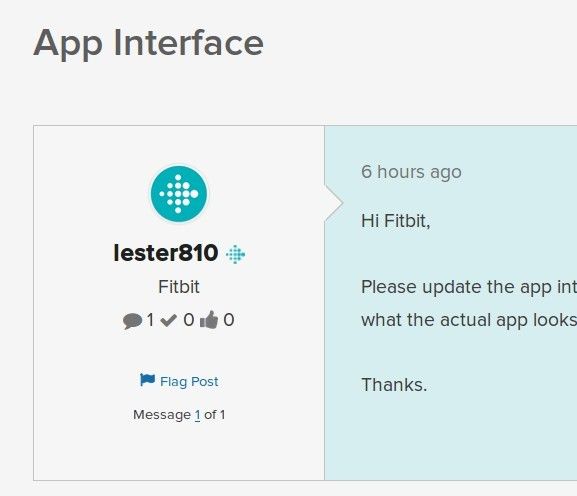Click the Flag Post link text

(x=189, y=382)
